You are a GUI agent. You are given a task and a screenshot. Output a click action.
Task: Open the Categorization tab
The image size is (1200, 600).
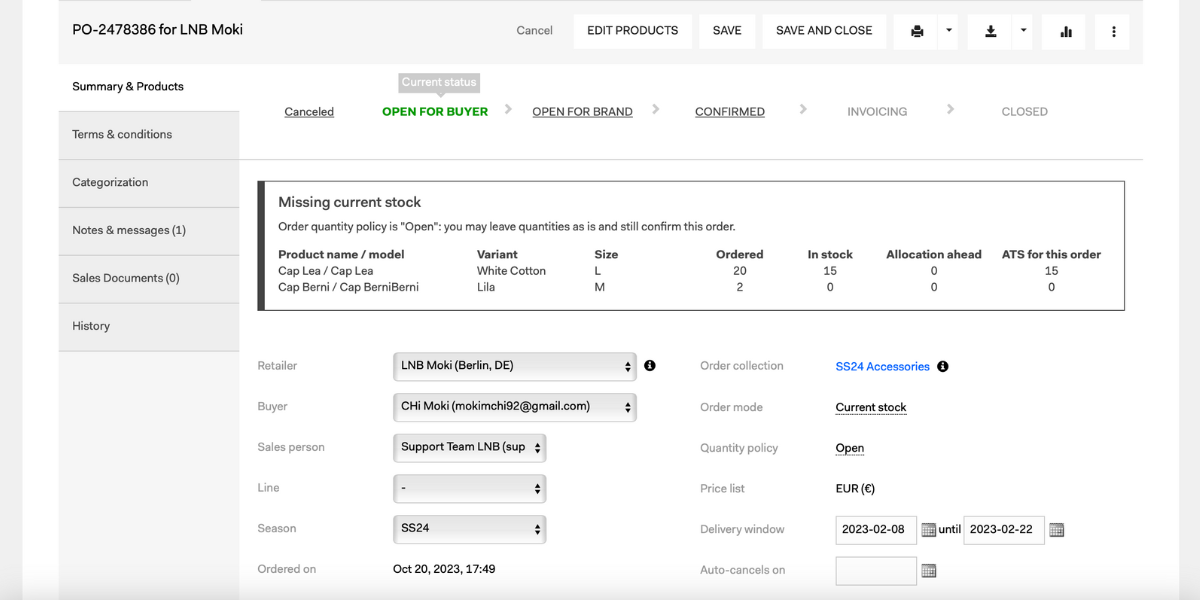click(x=149, y=183)
